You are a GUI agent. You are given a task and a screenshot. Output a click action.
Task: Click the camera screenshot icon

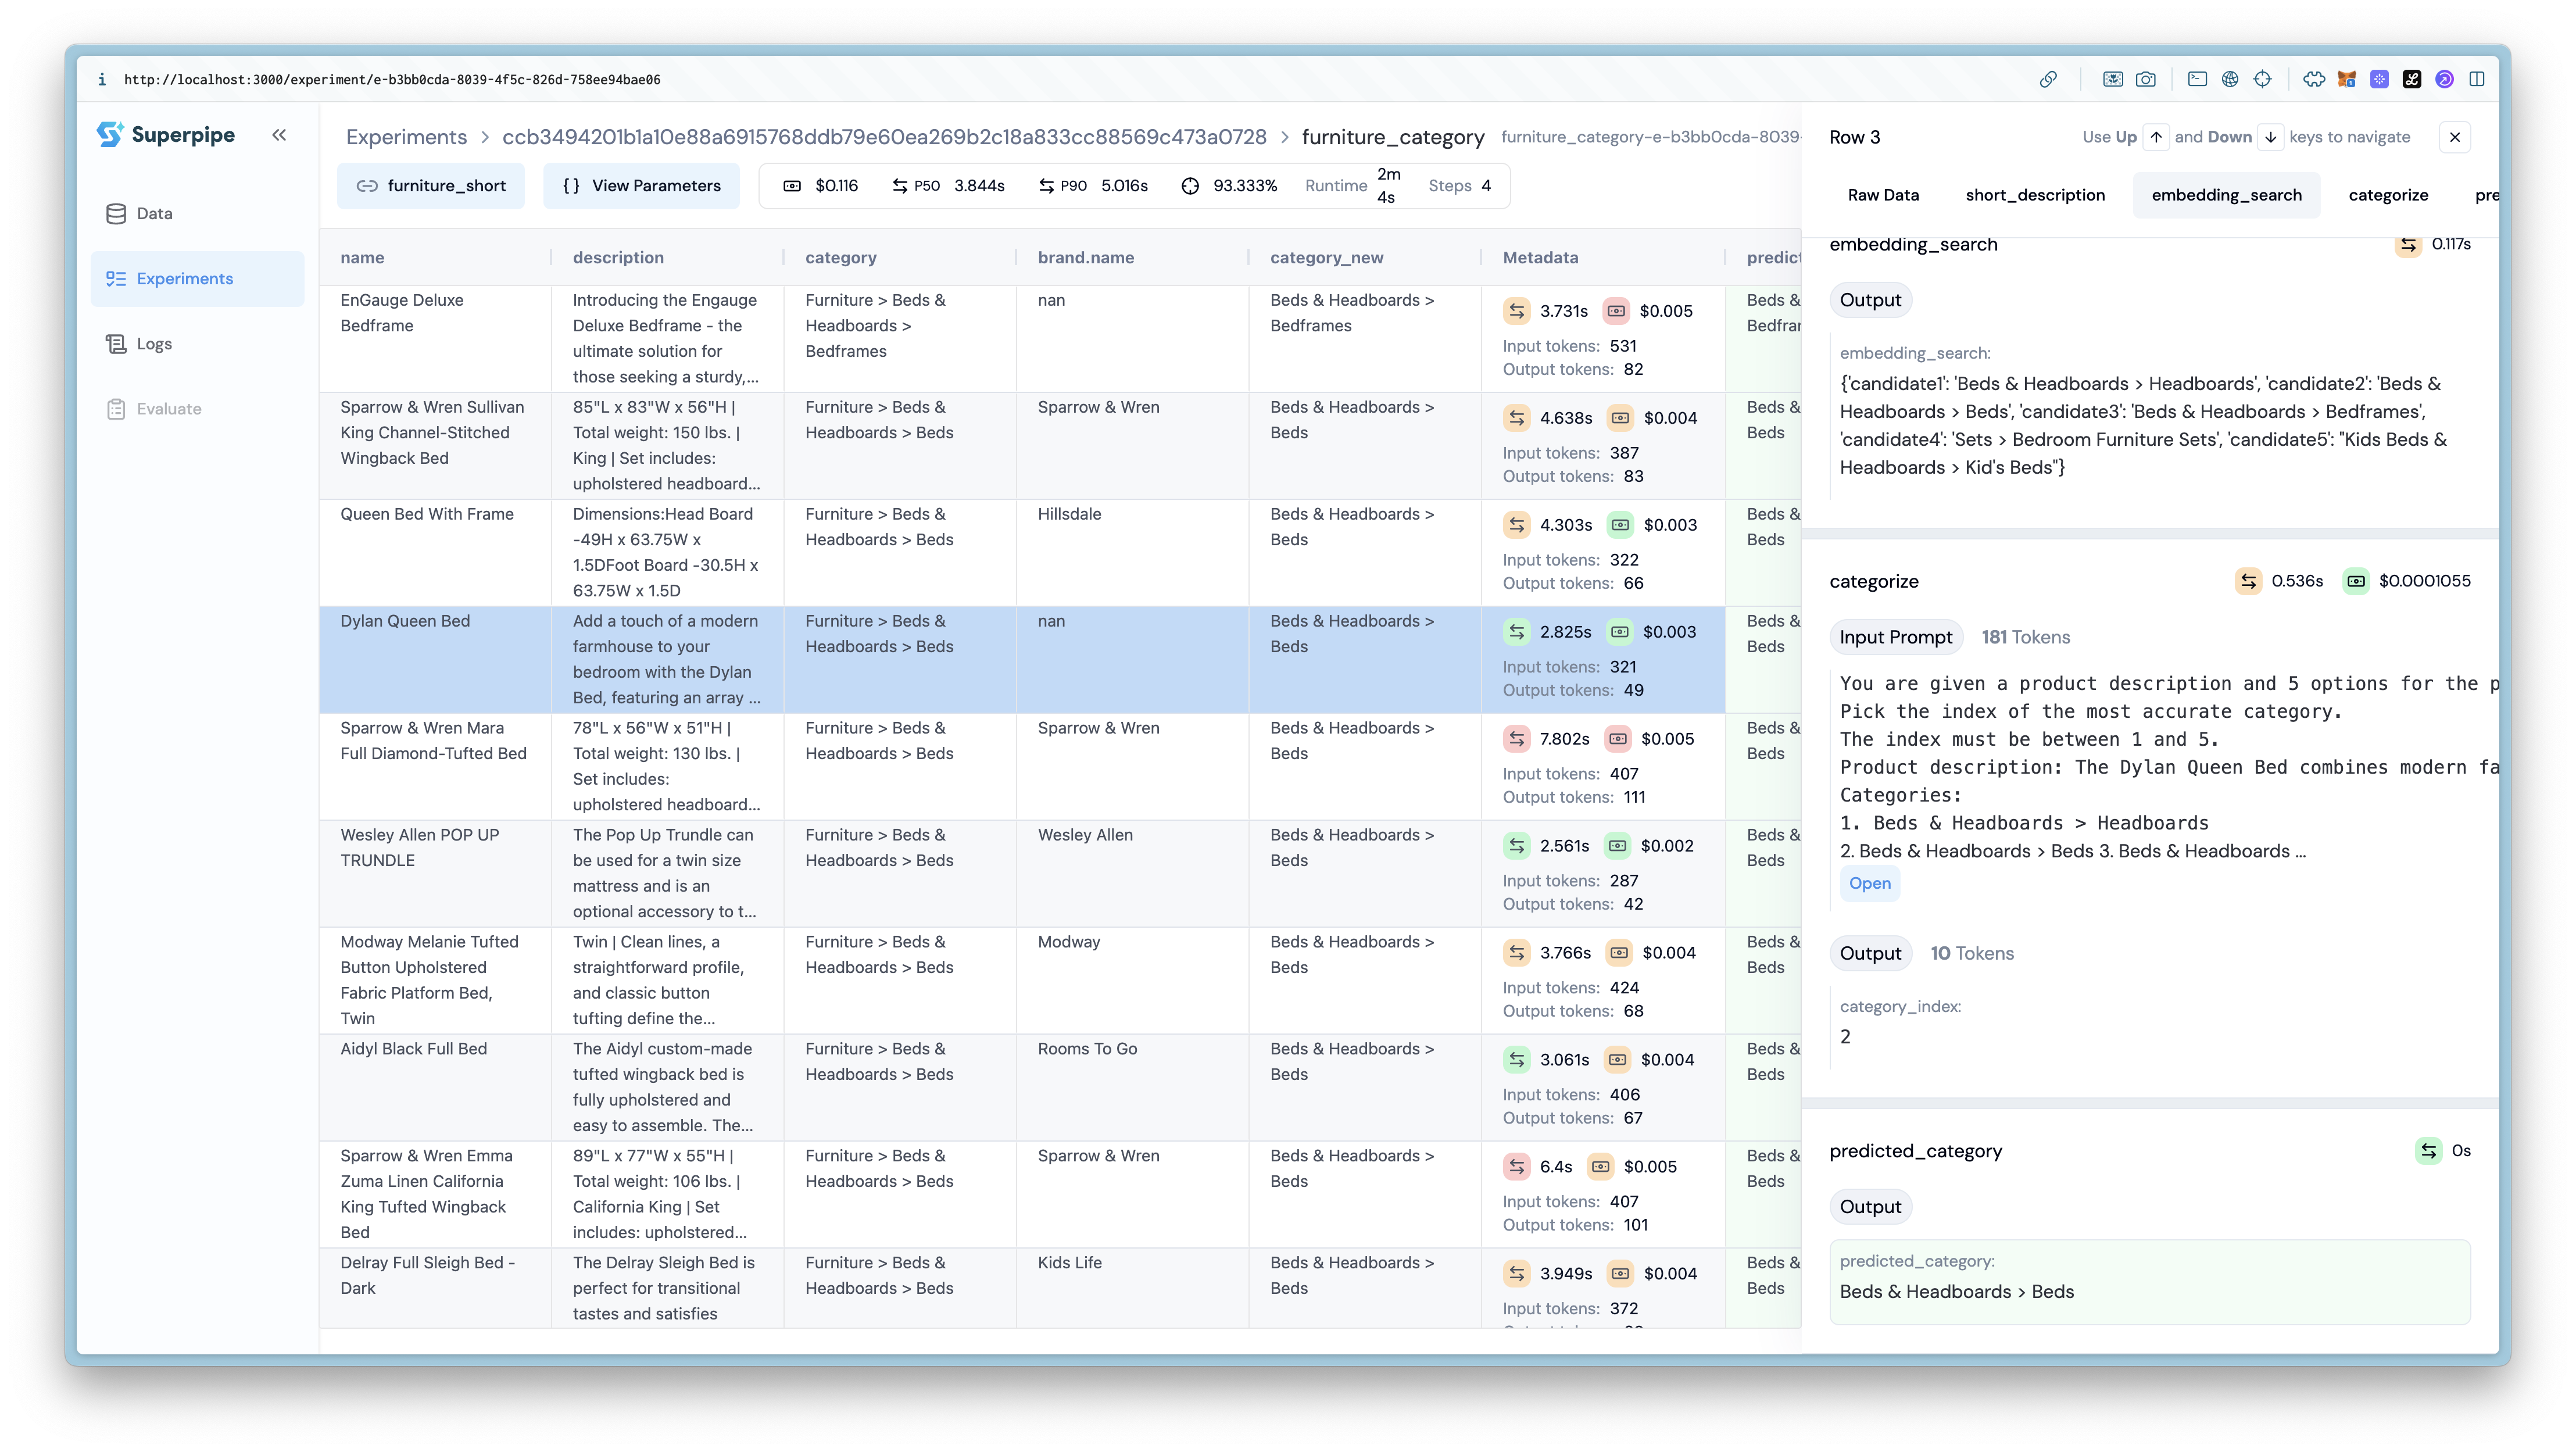click(2146, 79)
